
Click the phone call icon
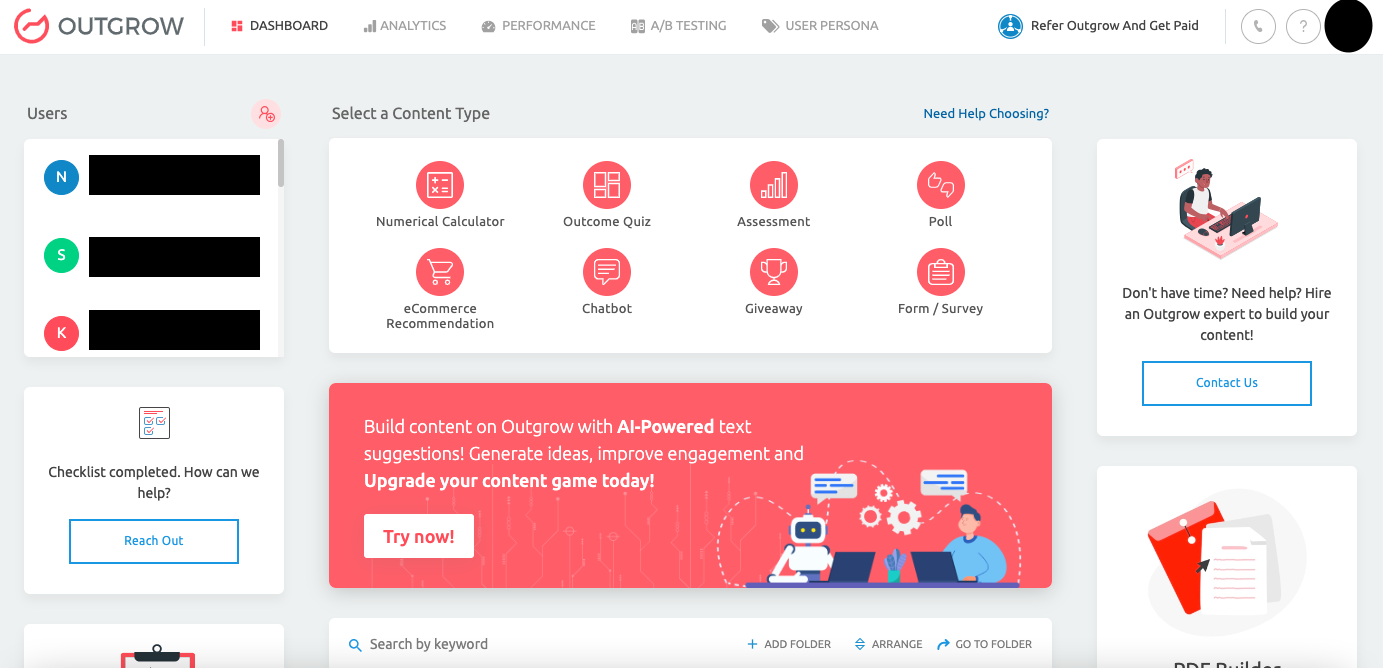coord(1258,27)
